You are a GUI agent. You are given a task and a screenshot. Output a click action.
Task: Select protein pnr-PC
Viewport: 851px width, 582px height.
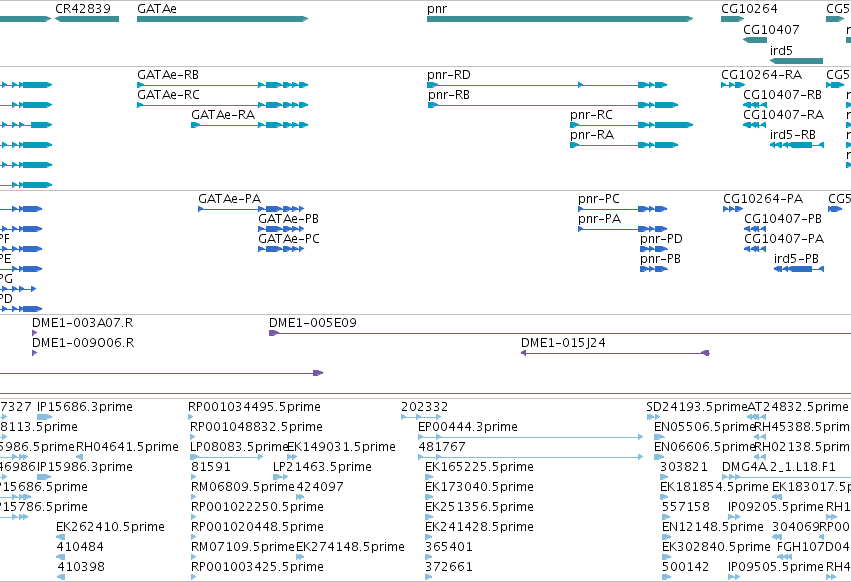[599, 199]
